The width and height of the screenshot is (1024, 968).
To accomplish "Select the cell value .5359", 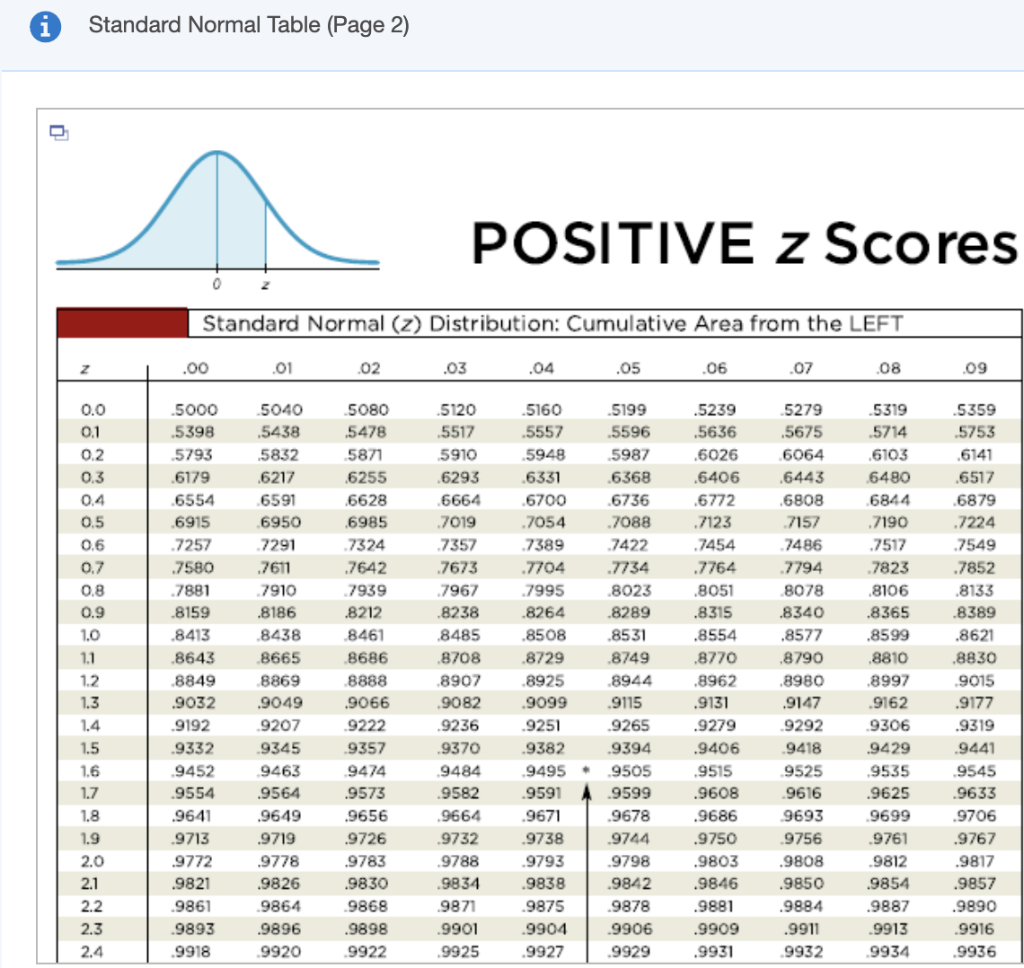I will point(974,410).
